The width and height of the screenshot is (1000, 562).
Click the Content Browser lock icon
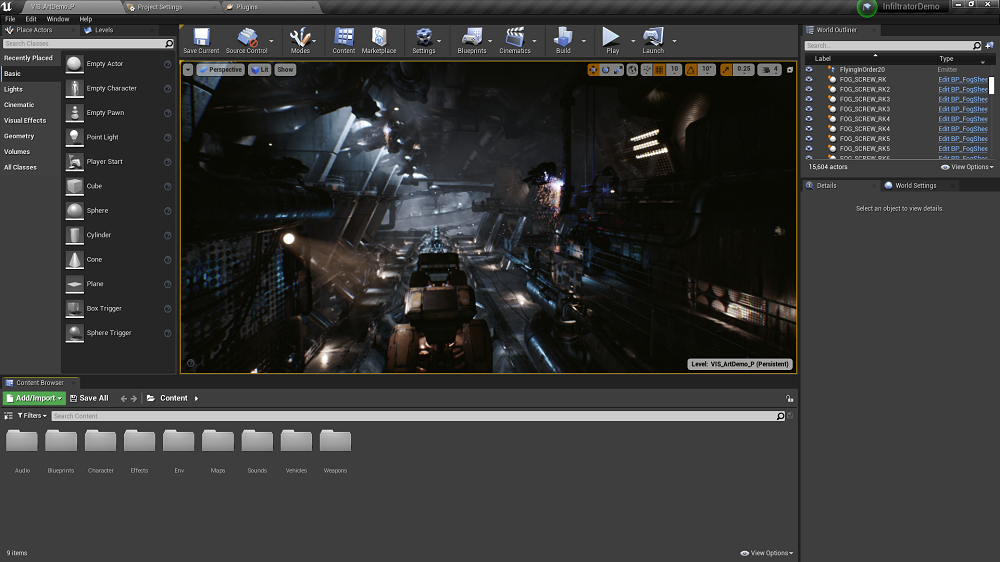tap(790, 398)
